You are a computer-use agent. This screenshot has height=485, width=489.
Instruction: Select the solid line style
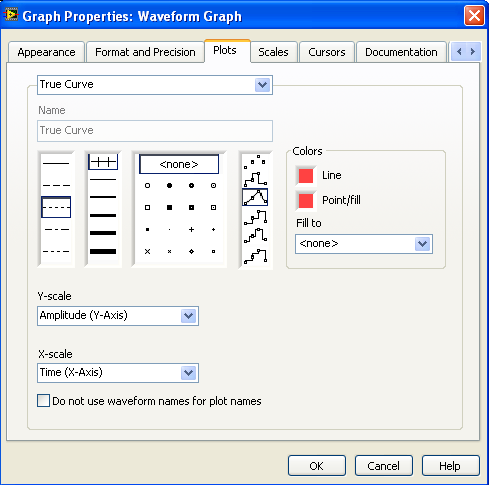coord(56,163)
